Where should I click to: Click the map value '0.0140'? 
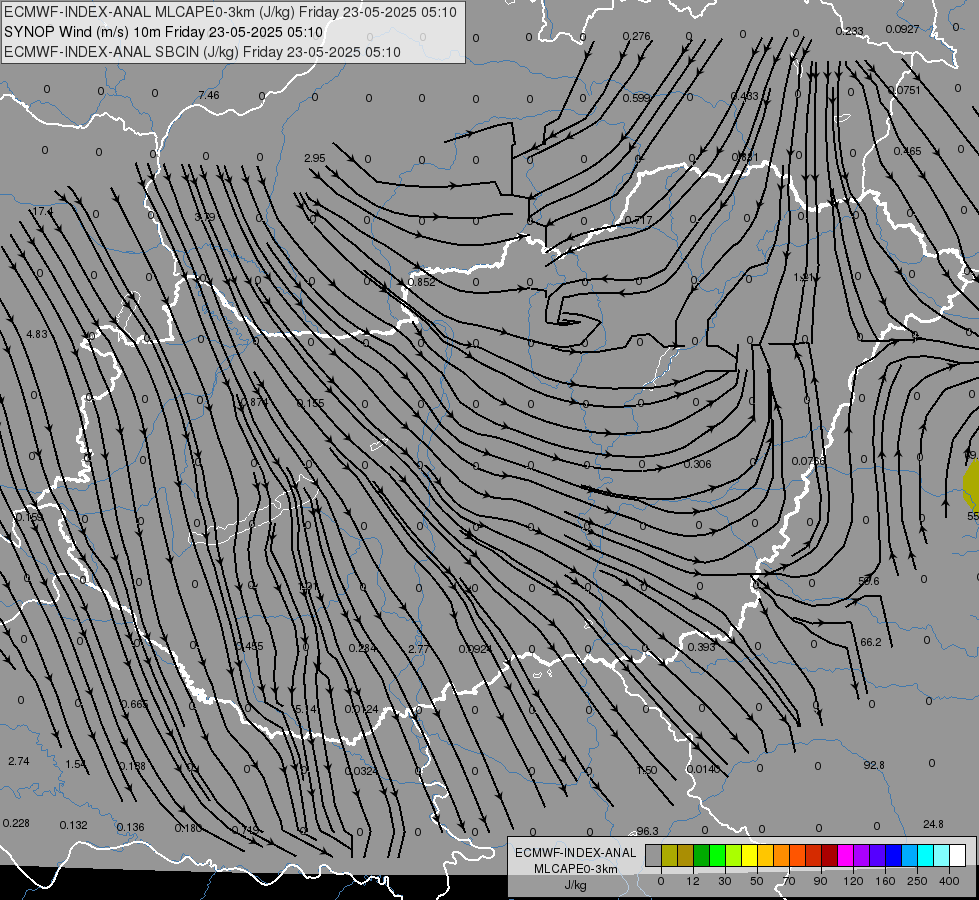pyautogui.click(x=703, y=769)
